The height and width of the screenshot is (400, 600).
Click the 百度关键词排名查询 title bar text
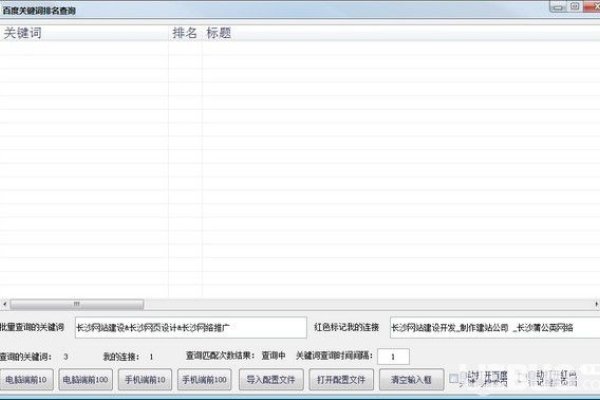click(x=39, y=11)
